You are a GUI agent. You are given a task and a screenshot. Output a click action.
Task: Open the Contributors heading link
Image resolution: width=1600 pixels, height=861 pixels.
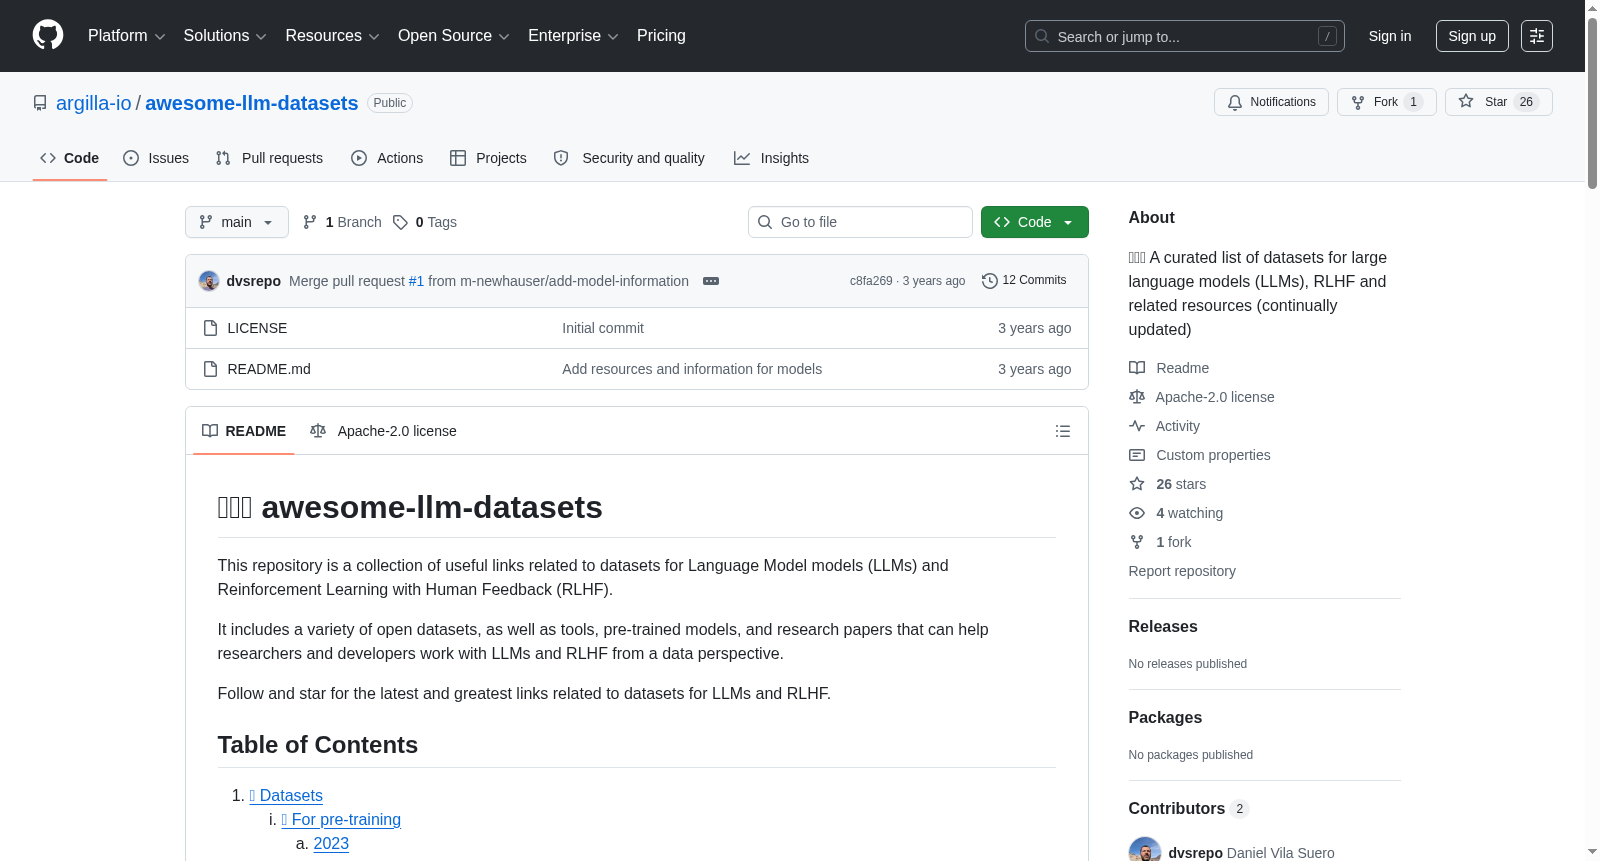tap(1189, 809)
